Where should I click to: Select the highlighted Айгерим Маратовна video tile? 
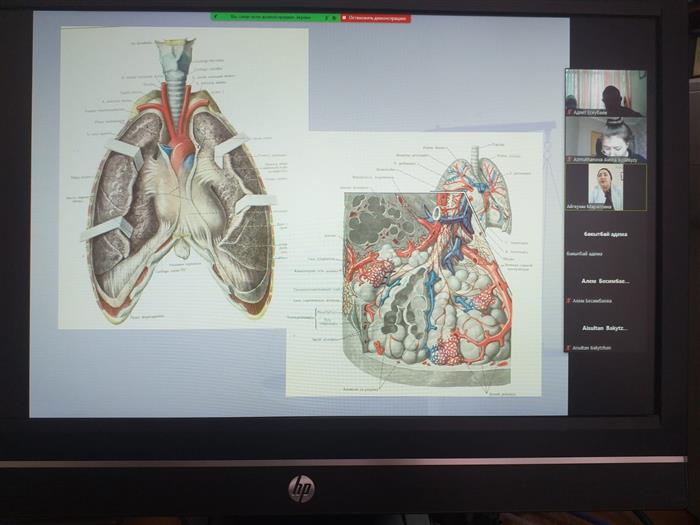click(x=605, y=187)
